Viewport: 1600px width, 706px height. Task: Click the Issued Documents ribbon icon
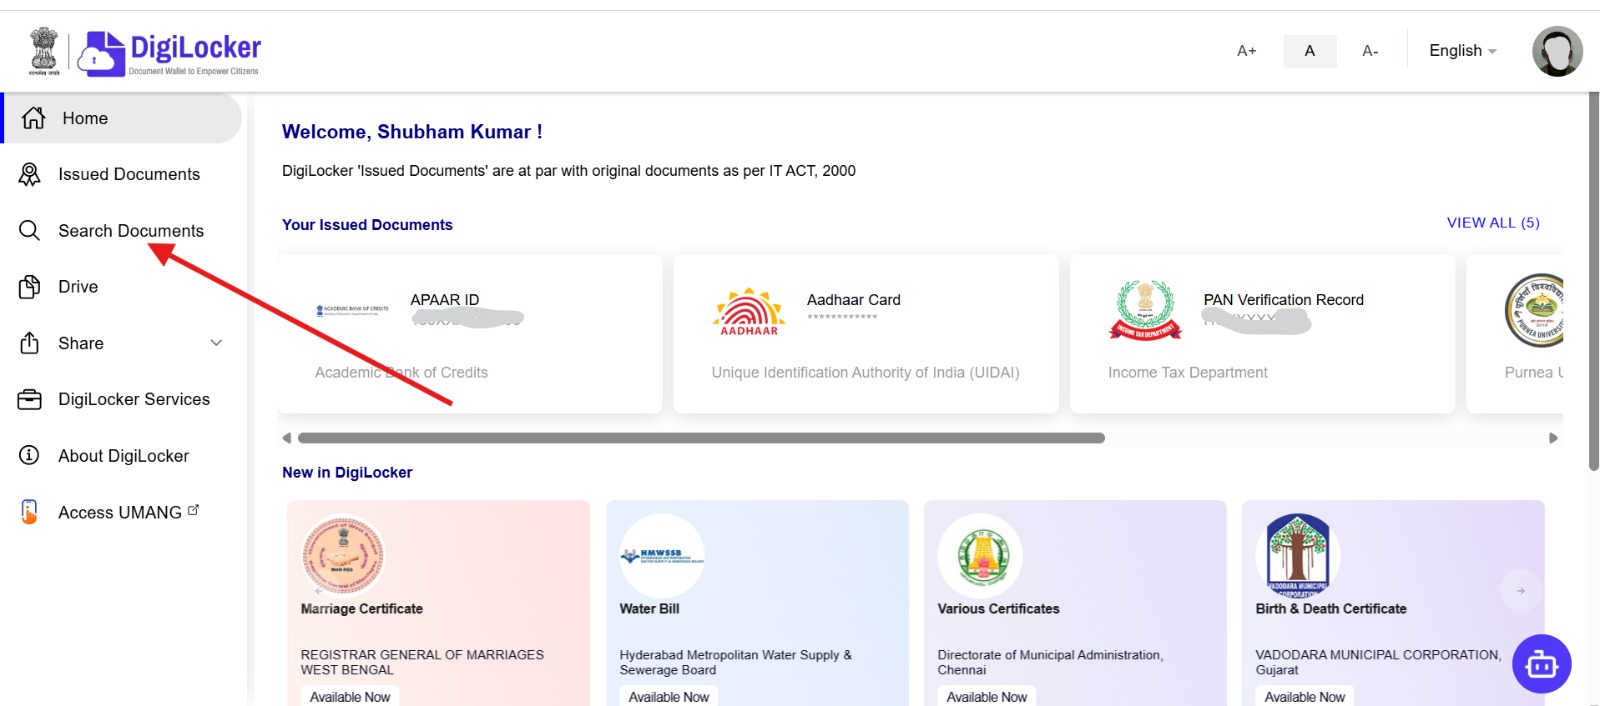tap(30, 174)
